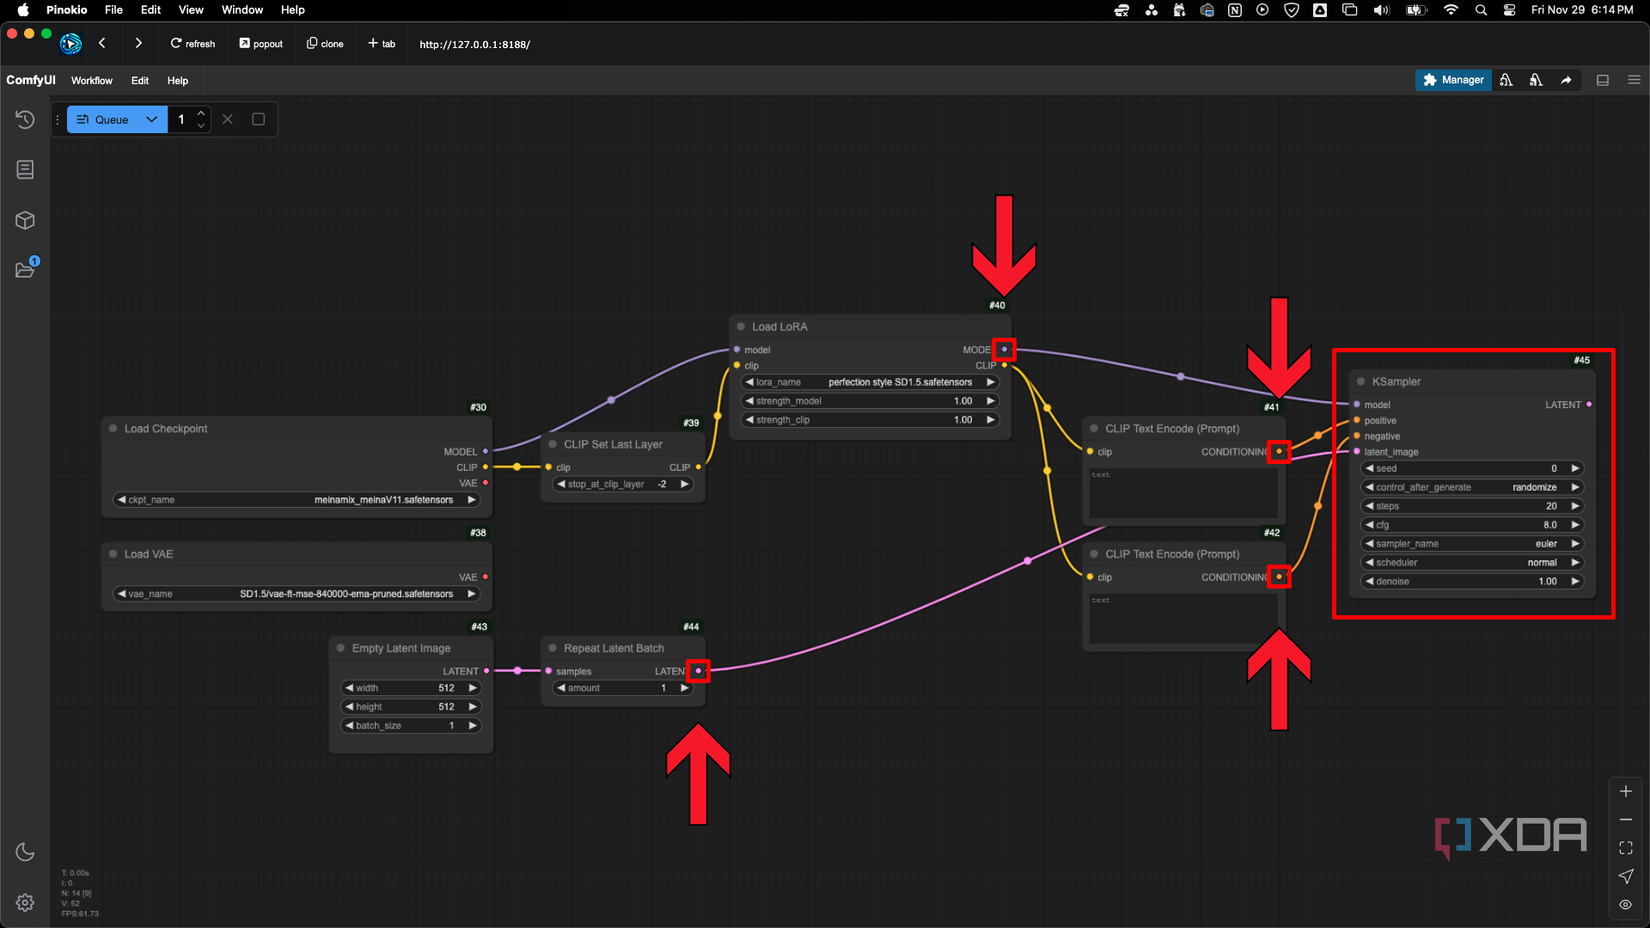Open the sampler_name euler selector
This screenshot has width=1650, height=928.
click(1471, 544)
